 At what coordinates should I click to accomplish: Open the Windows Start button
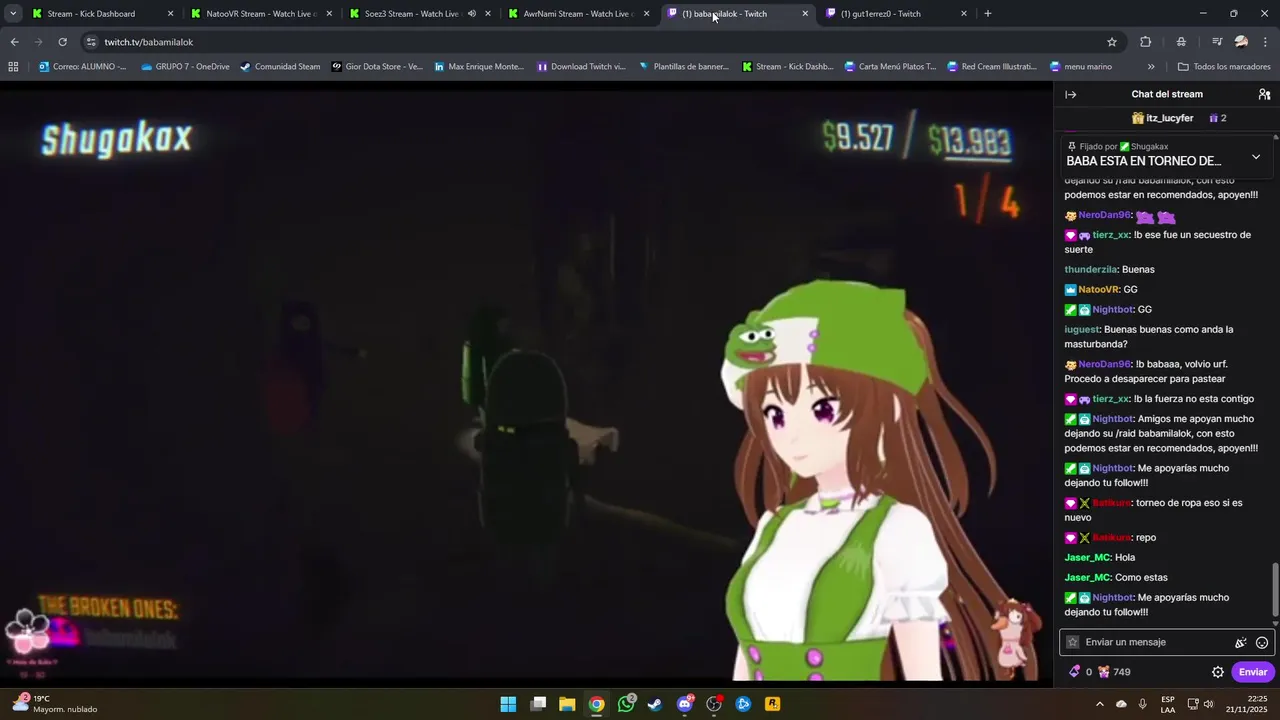(508, 704)
